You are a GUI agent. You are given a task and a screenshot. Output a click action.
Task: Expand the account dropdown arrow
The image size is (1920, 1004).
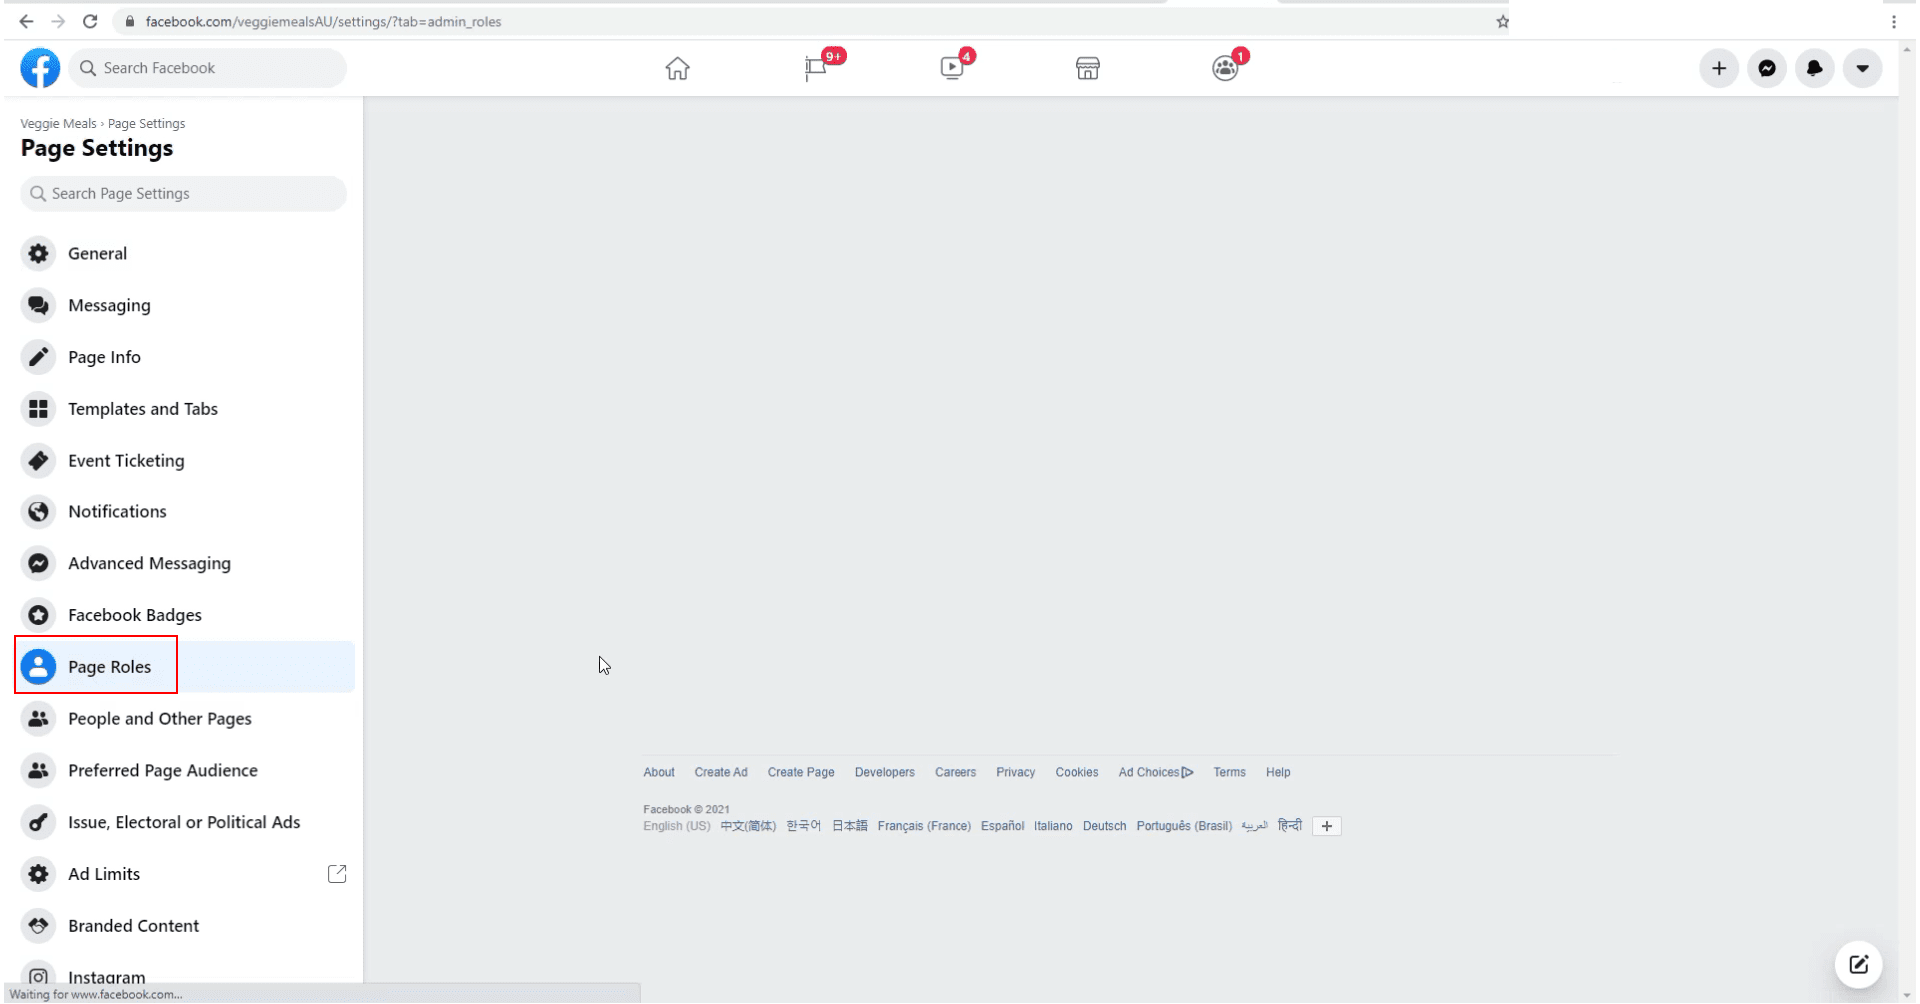(1862, 68)
